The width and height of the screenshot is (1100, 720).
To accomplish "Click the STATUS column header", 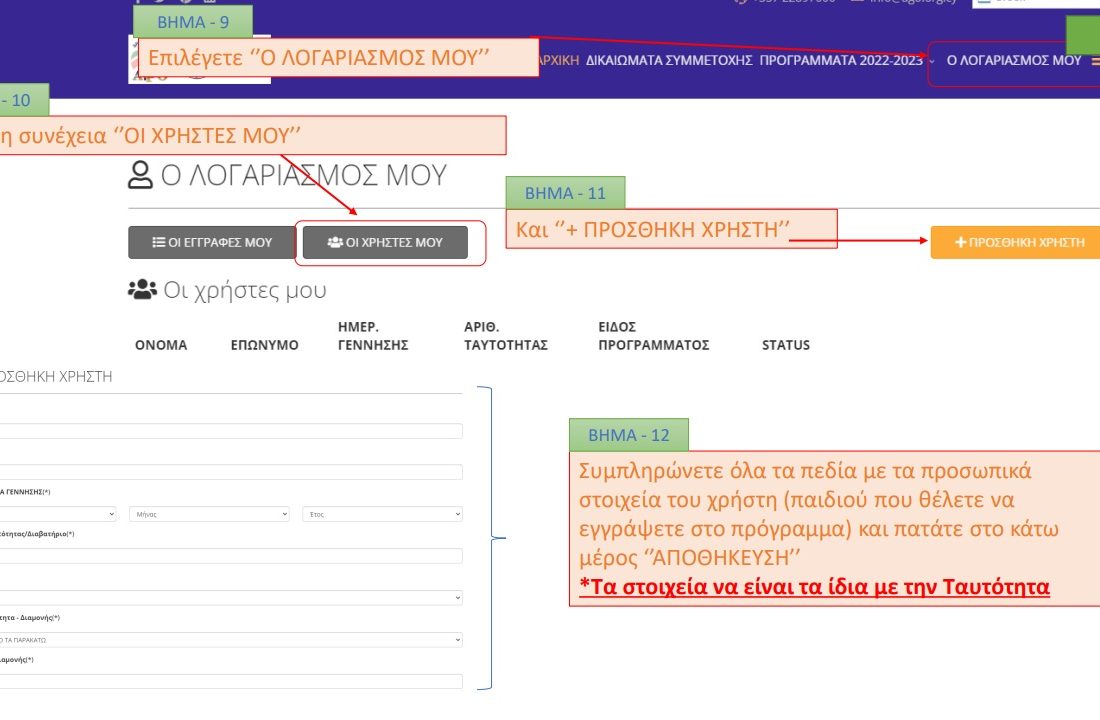I will click(786, 345).
